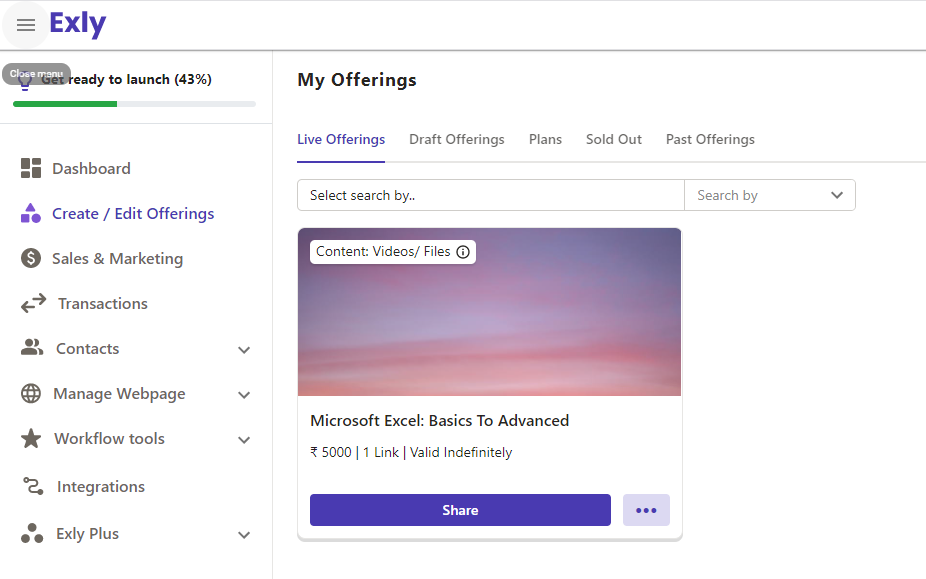
Task: Click the Manage Webpage globe icon
Action: tap(31, 393)
